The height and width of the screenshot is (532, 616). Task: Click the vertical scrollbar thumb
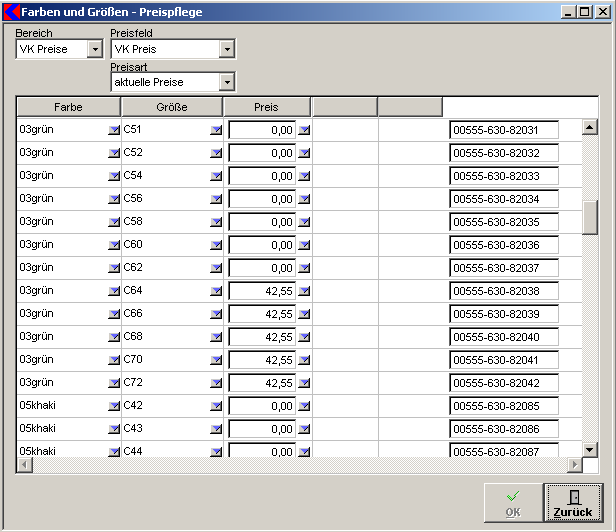point(590,218)
